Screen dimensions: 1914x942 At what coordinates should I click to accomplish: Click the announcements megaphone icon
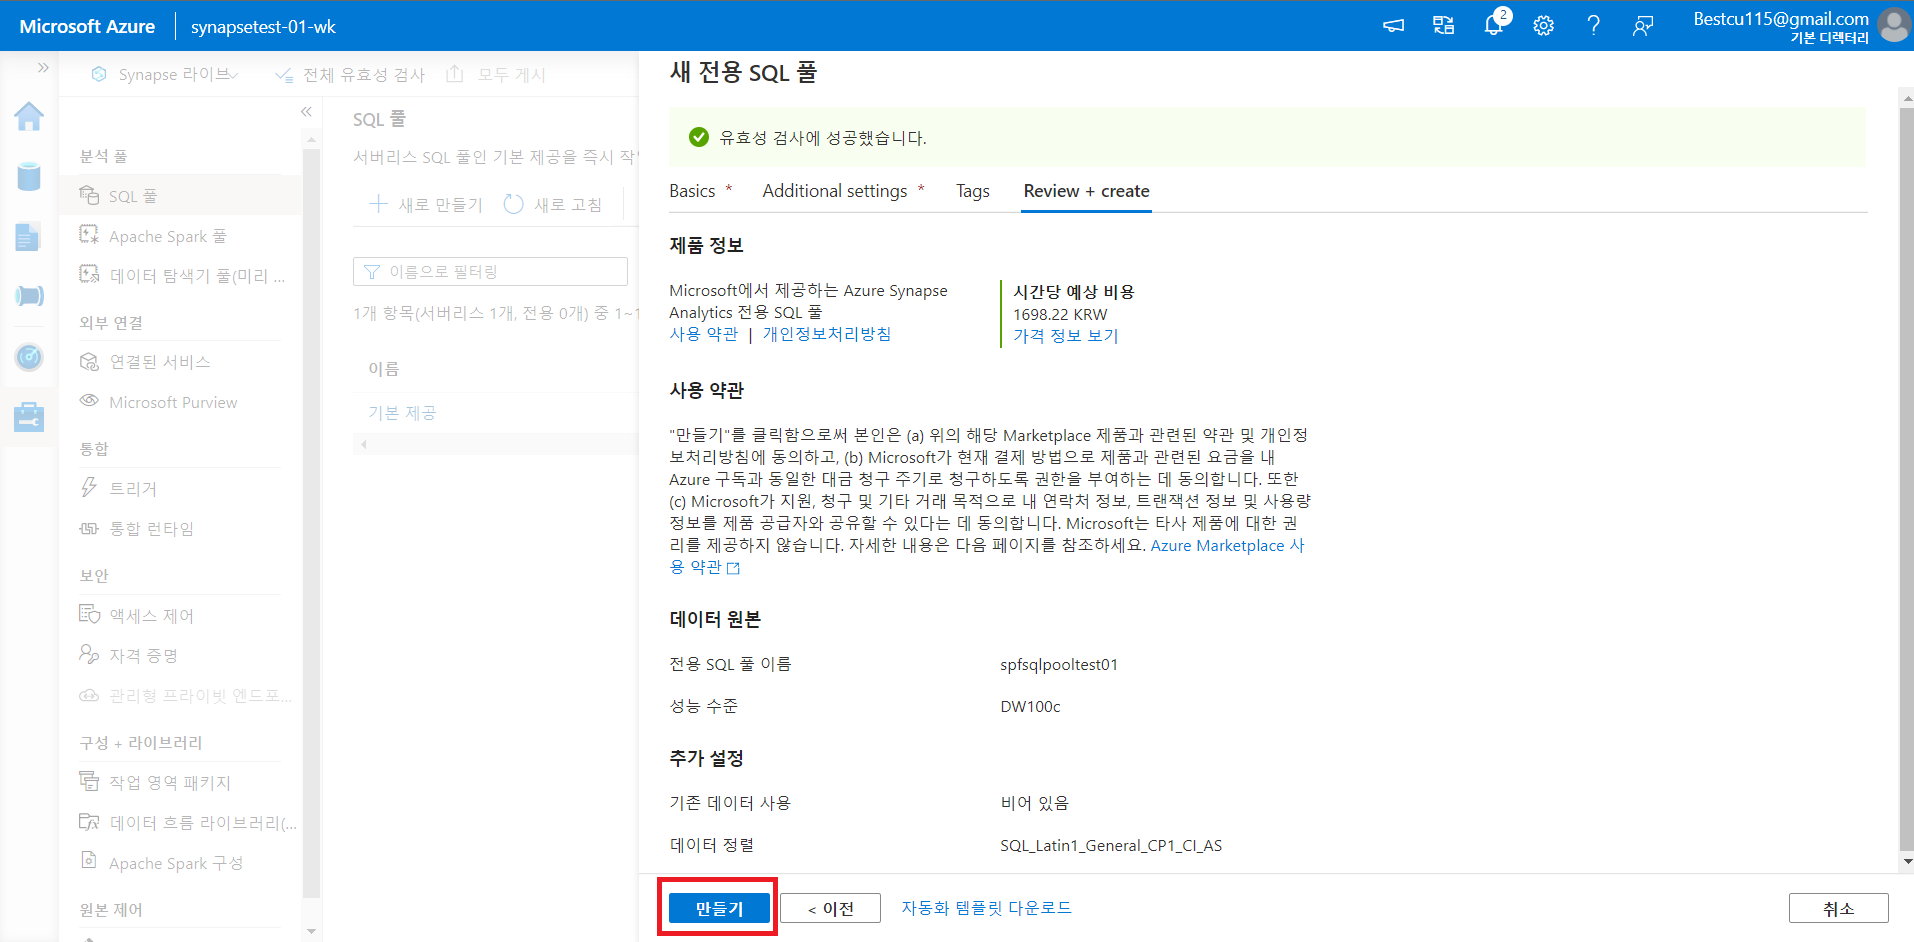tap(1393, 26)
